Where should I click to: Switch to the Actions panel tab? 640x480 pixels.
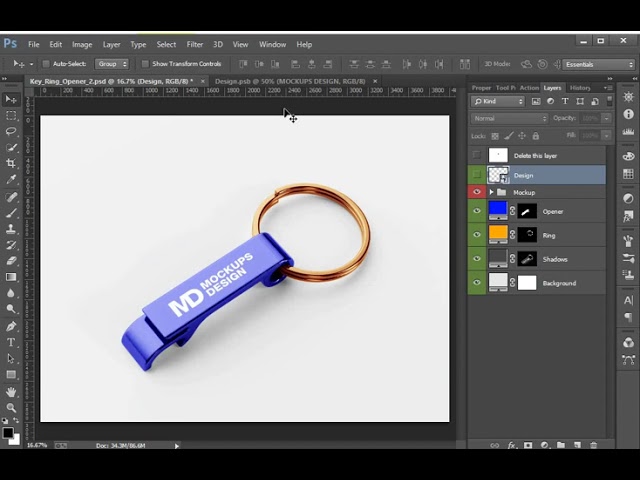tap(529, 88)
